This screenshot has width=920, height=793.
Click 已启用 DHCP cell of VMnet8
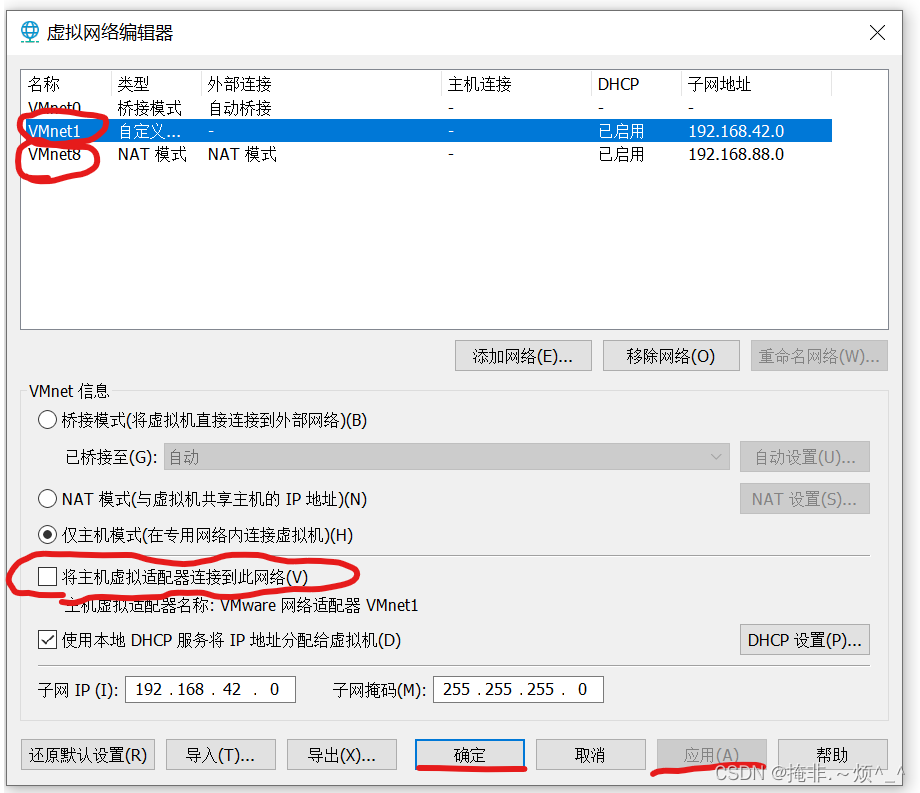[621, 154]
